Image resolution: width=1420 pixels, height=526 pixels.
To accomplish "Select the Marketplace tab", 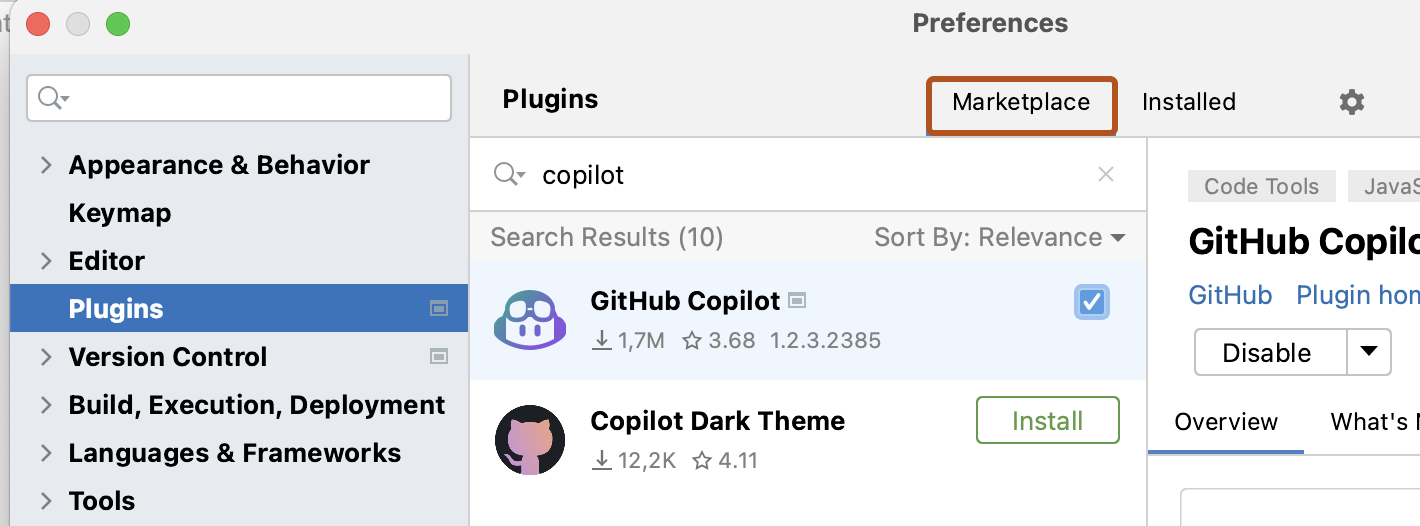I will point(1021,104).
